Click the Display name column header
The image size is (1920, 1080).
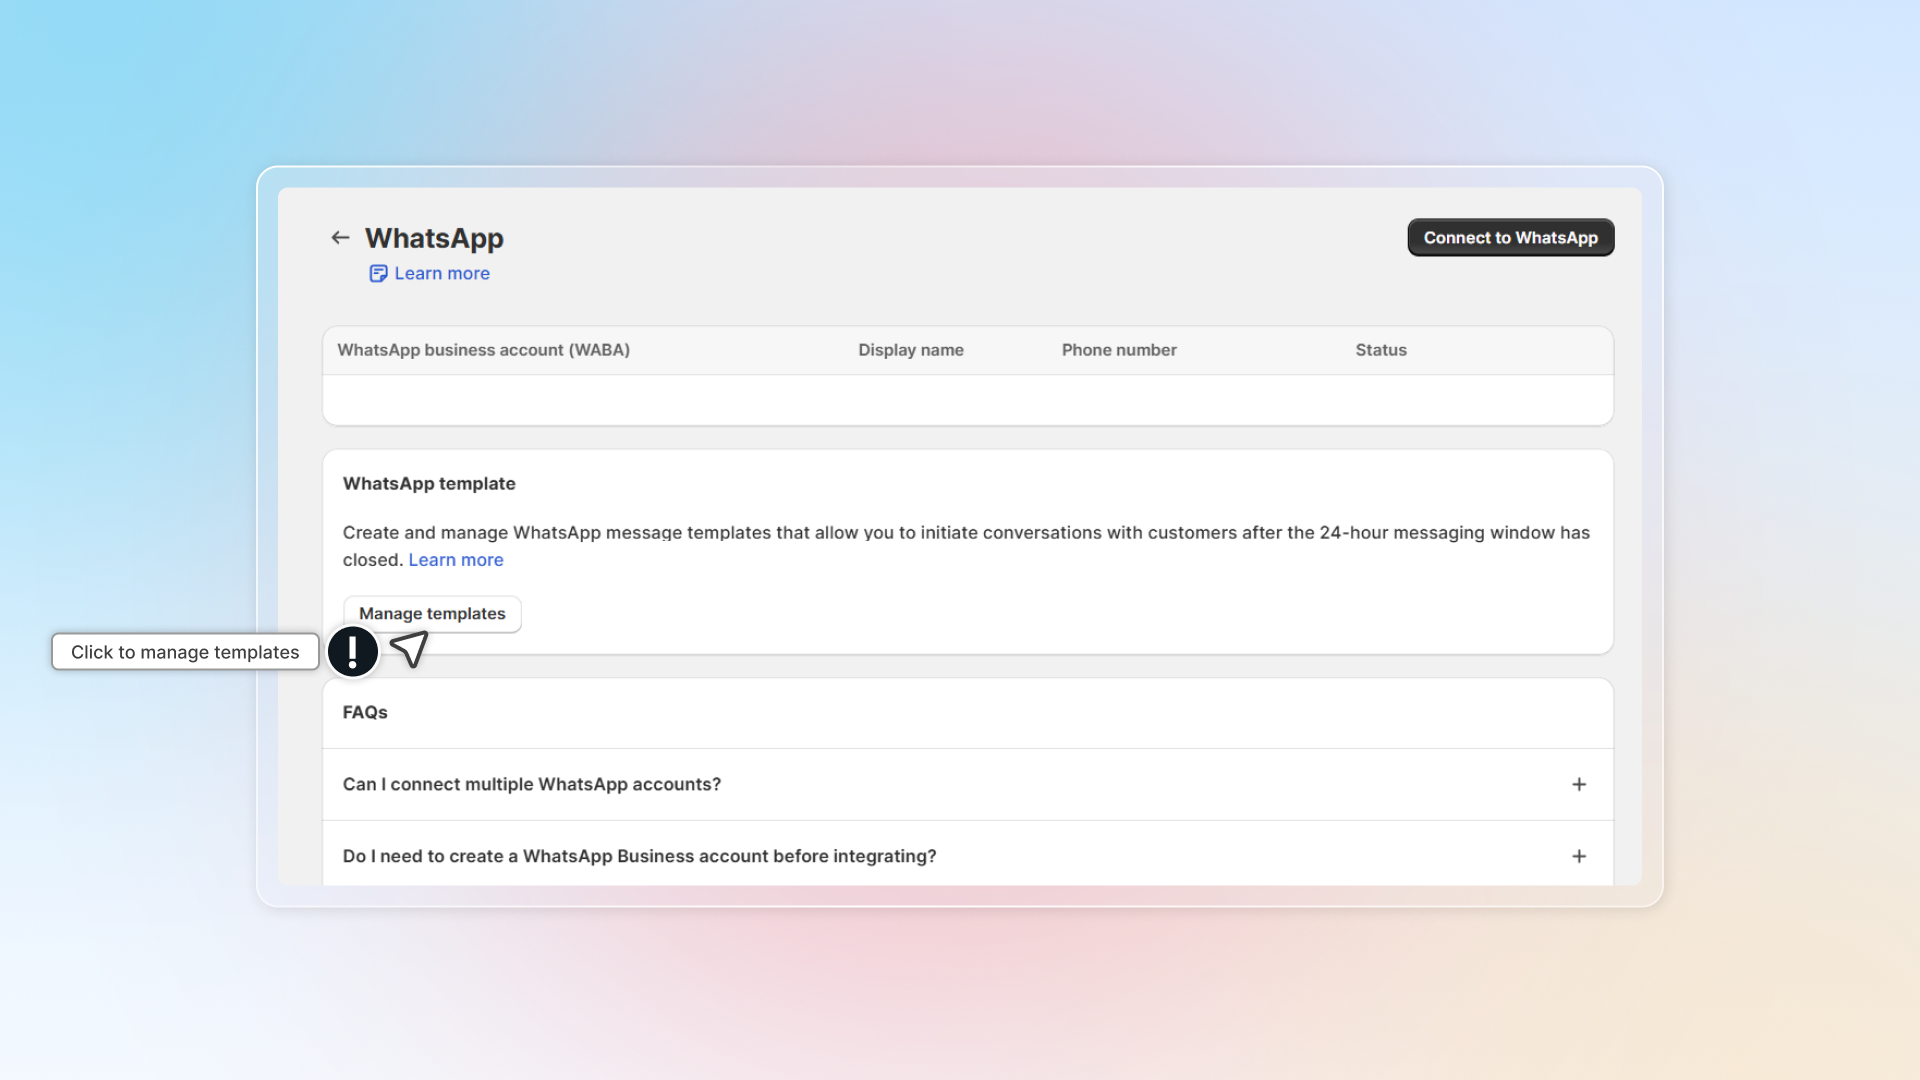[x=910, y=350]
